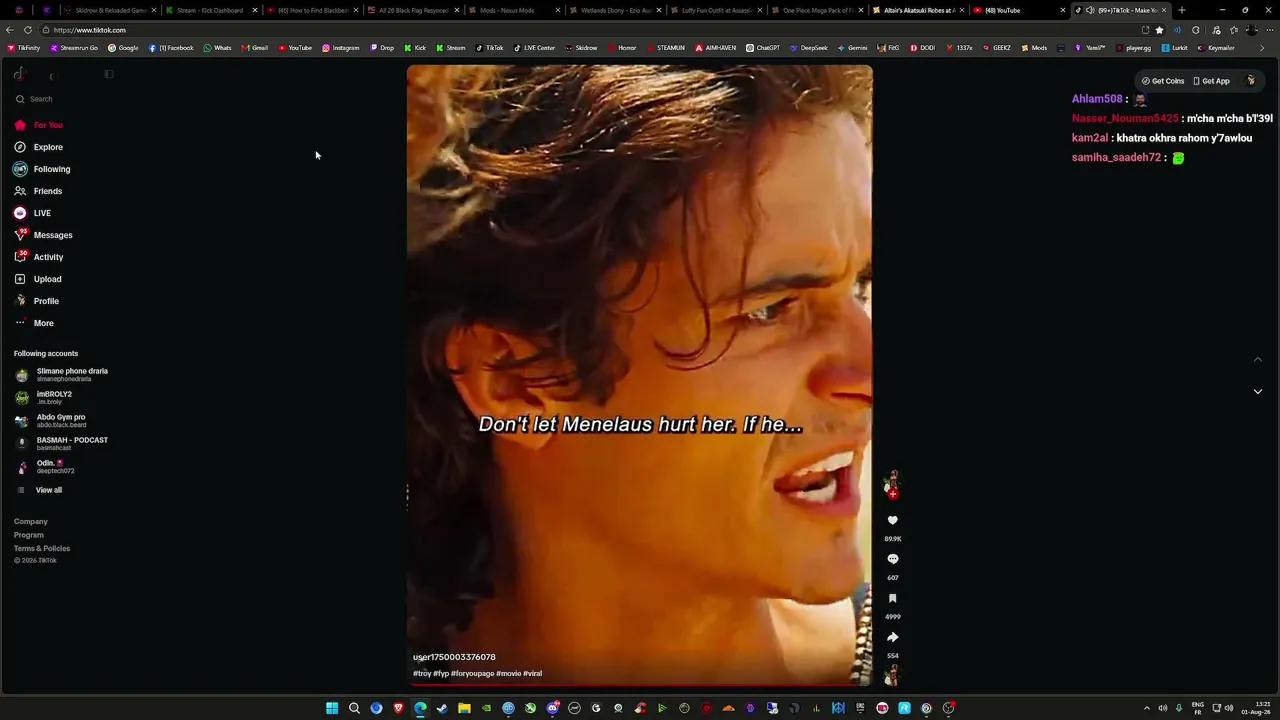Switch to Skidrow & Reloaded Games tab
Screen dimensions: 1280x720
point(110,10)
